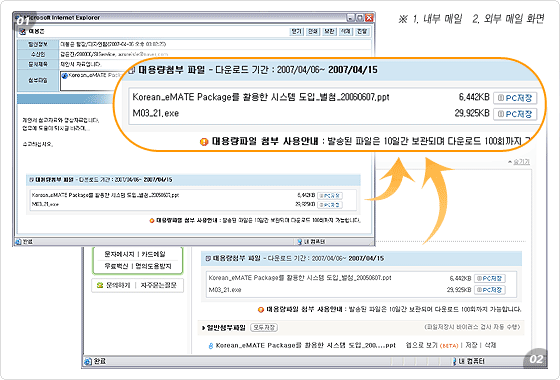Click the 29,925KB size text in window 02

coord(459,290)
